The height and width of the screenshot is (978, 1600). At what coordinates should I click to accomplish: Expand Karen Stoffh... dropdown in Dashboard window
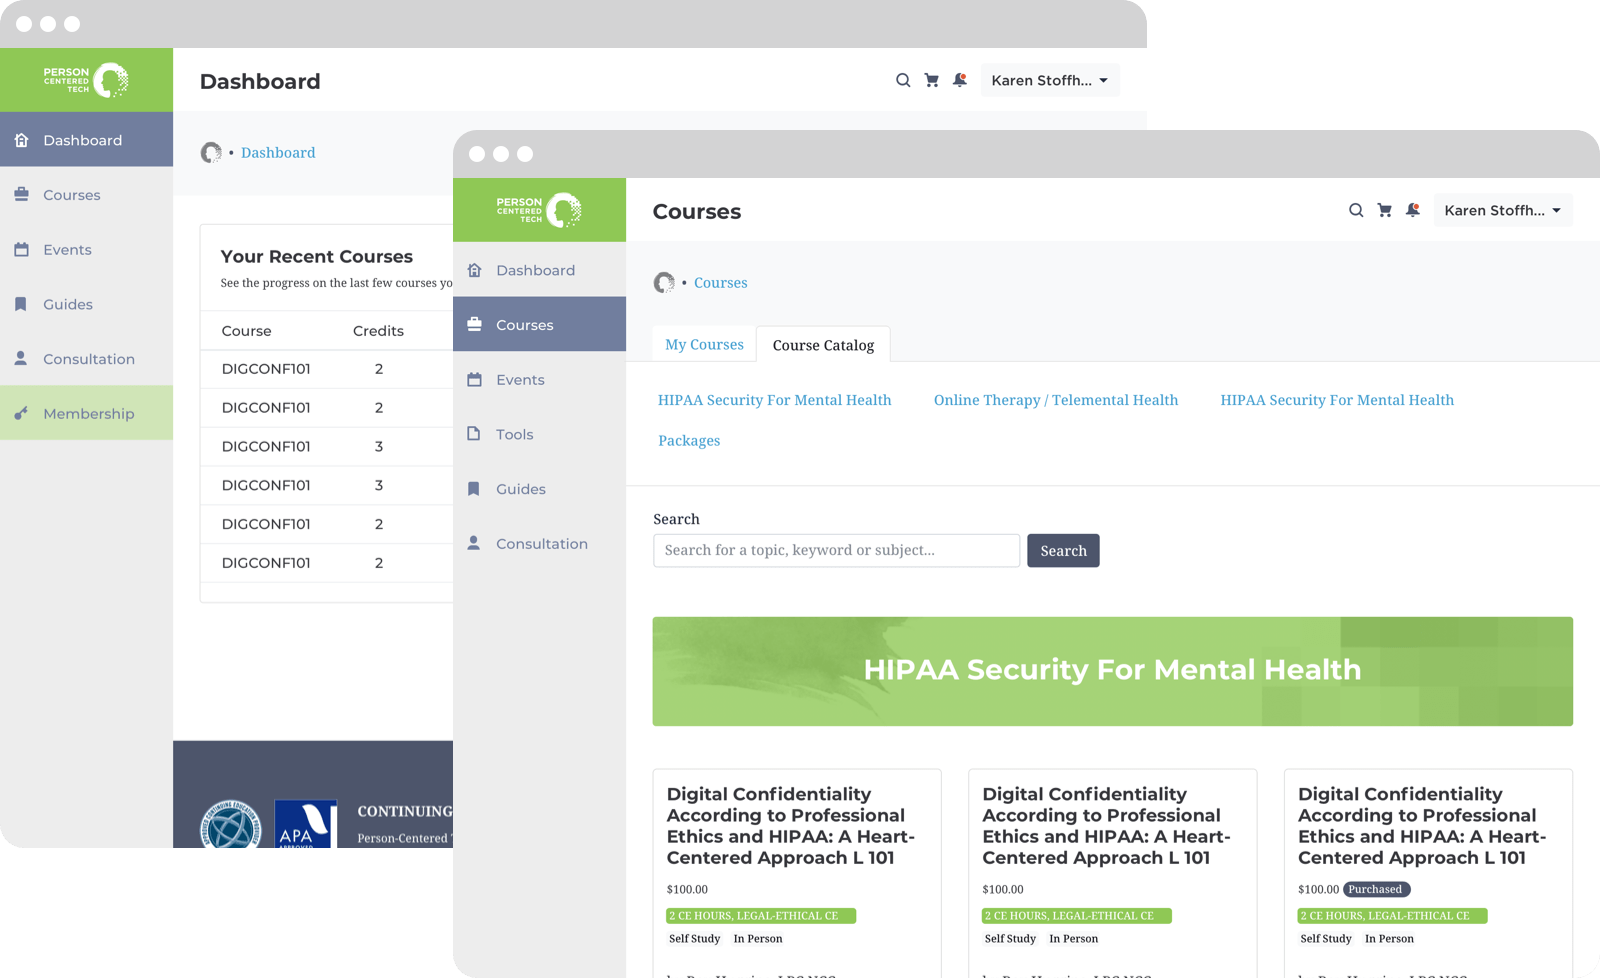tap(1049, 80)
